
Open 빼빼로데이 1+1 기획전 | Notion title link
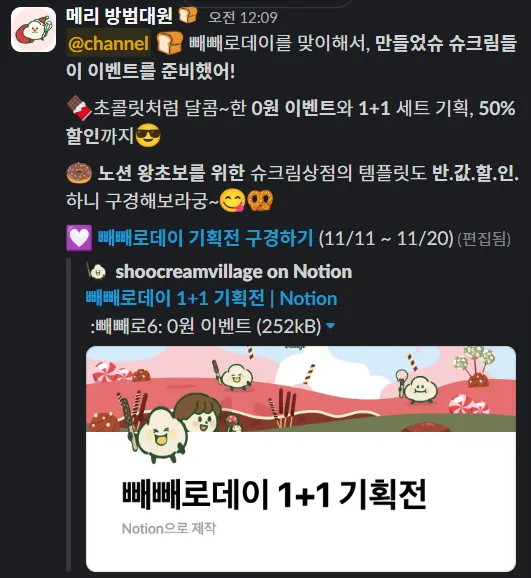(x=211, y=298)
